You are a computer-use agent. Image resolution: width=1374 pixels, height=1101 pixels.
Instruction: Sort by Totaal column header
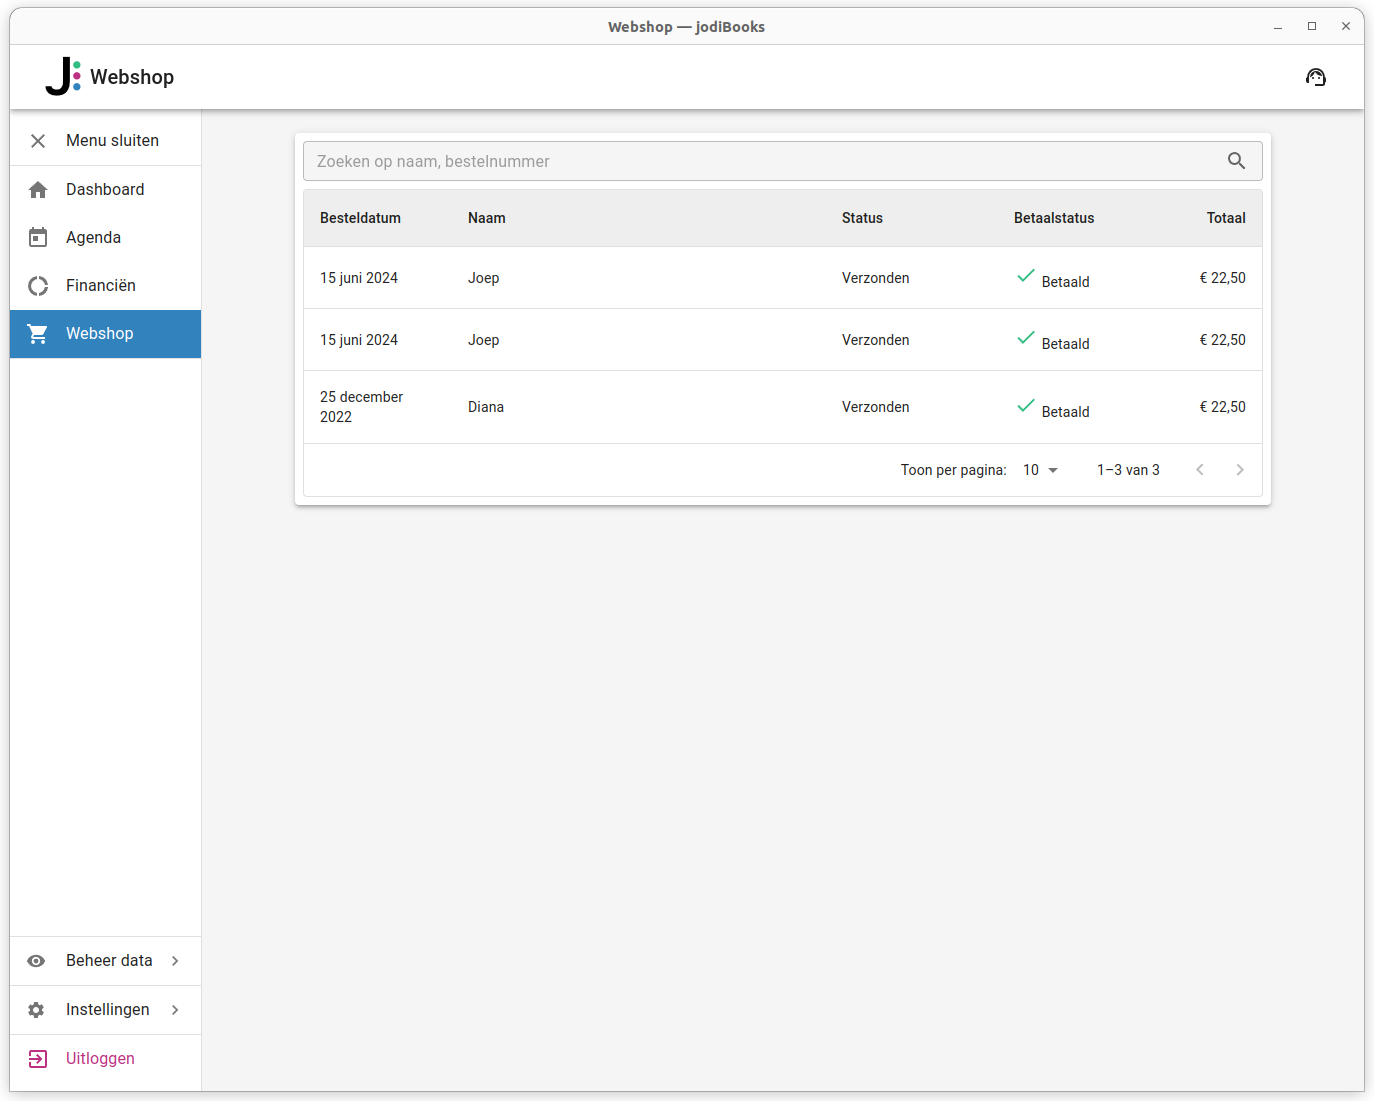[1226, 218]
